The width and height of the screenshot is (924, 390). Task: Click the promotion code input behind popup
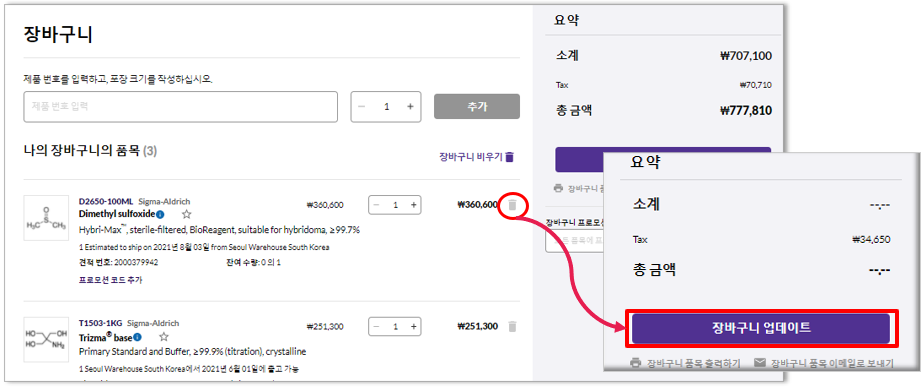click(575, 240)
